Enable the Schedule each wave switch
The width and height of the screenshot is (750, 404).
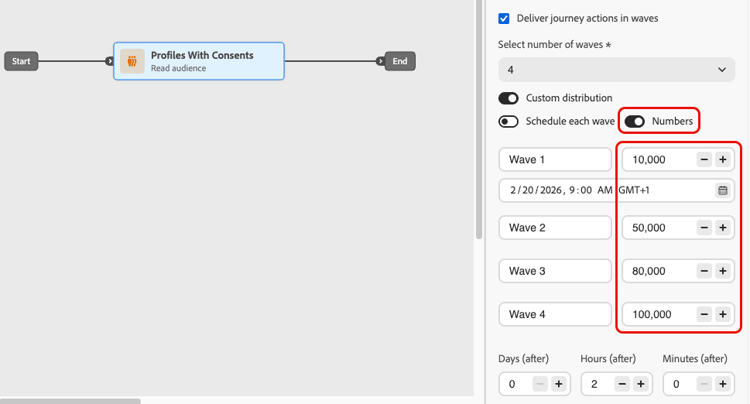(x=509, y=122)
